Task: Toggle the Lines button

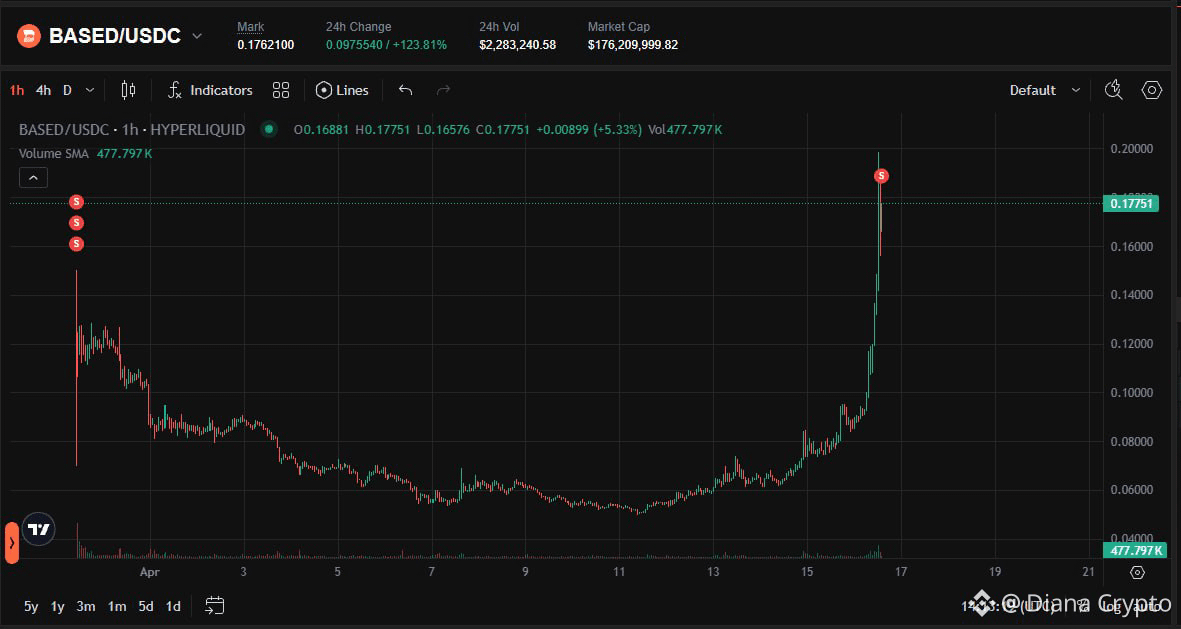Action: (342, 90)
